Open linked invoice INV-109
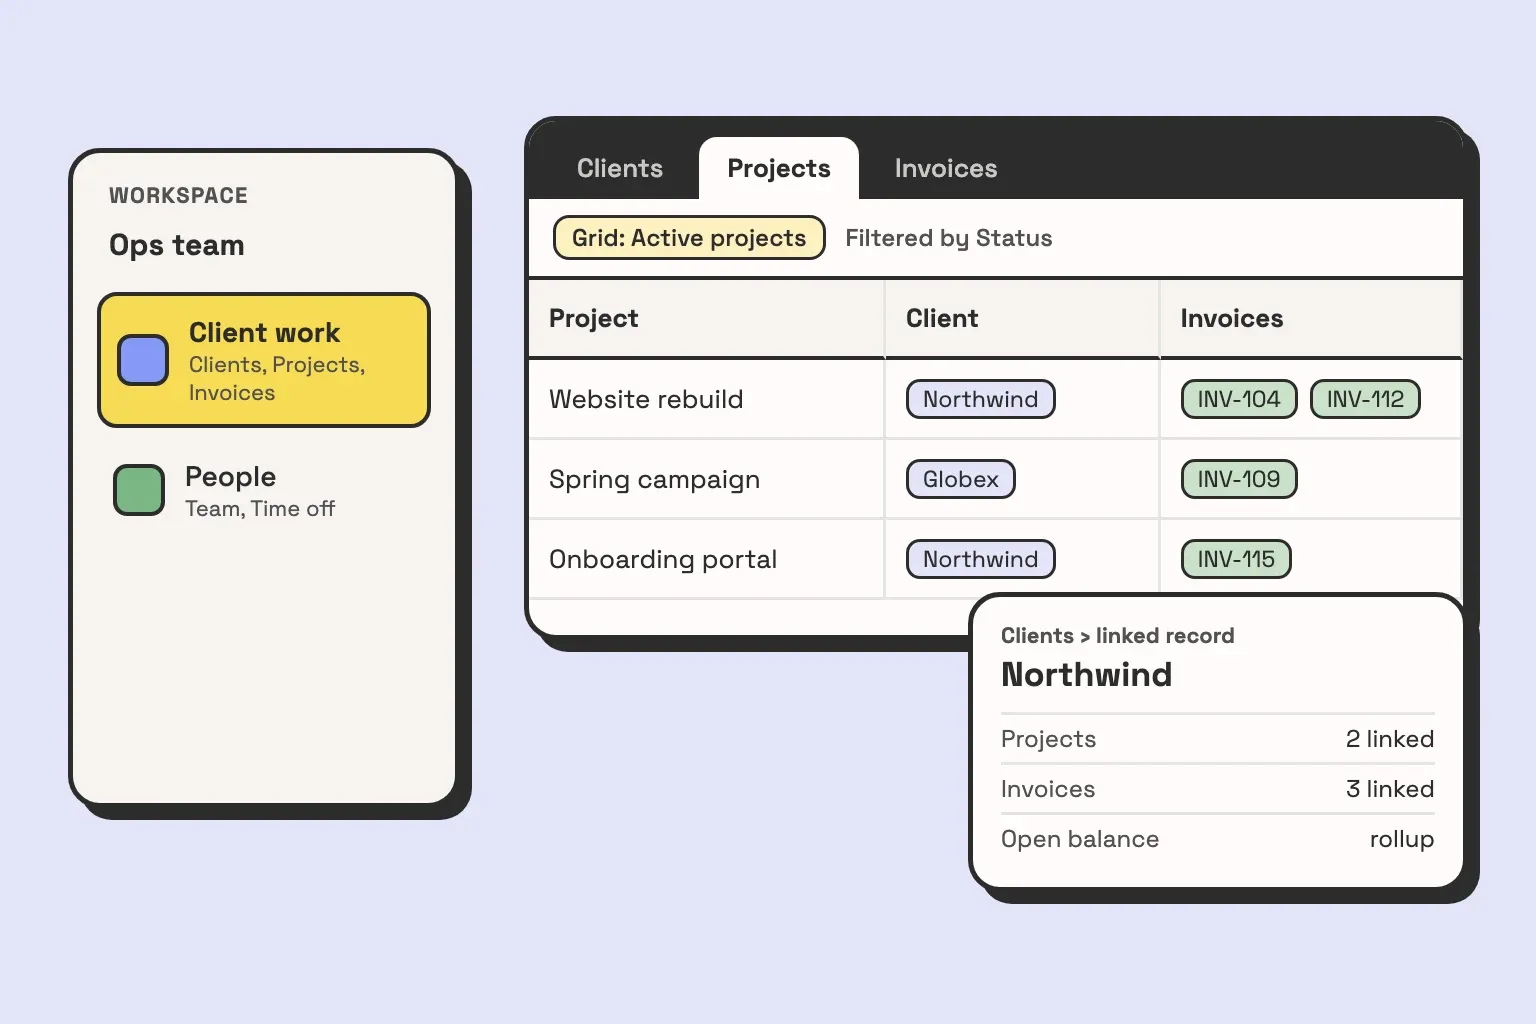1536x1024 pixels. (x=1239, y=479)
